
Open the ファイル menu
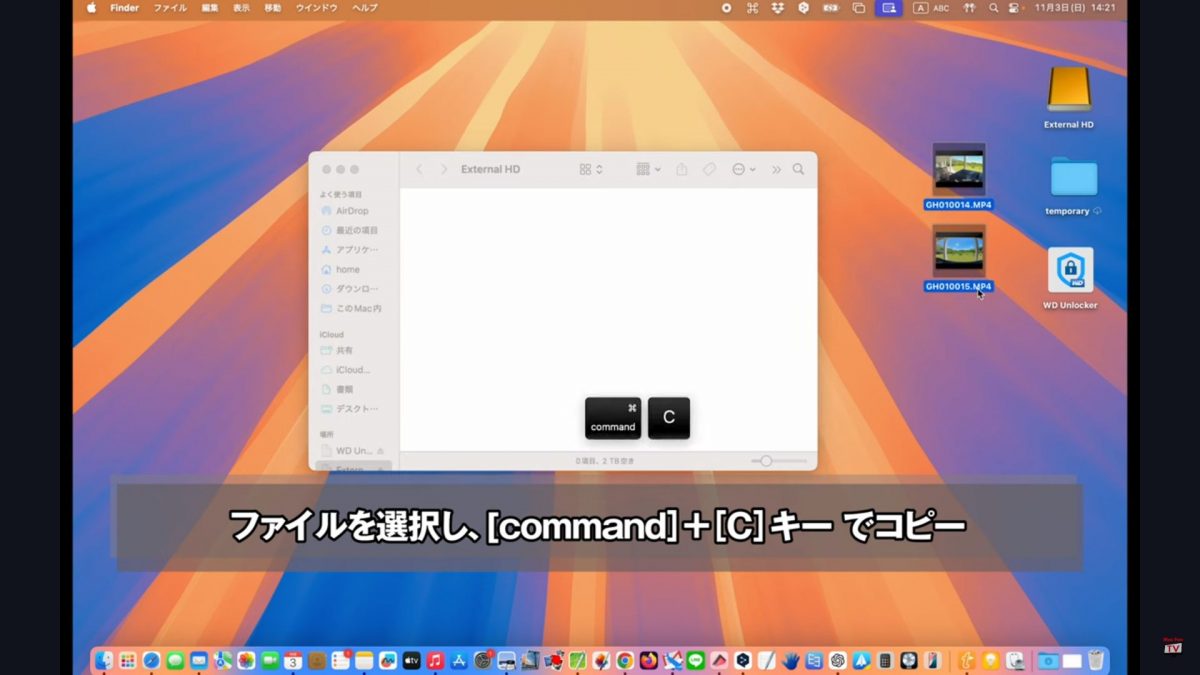tap(170, 8)
